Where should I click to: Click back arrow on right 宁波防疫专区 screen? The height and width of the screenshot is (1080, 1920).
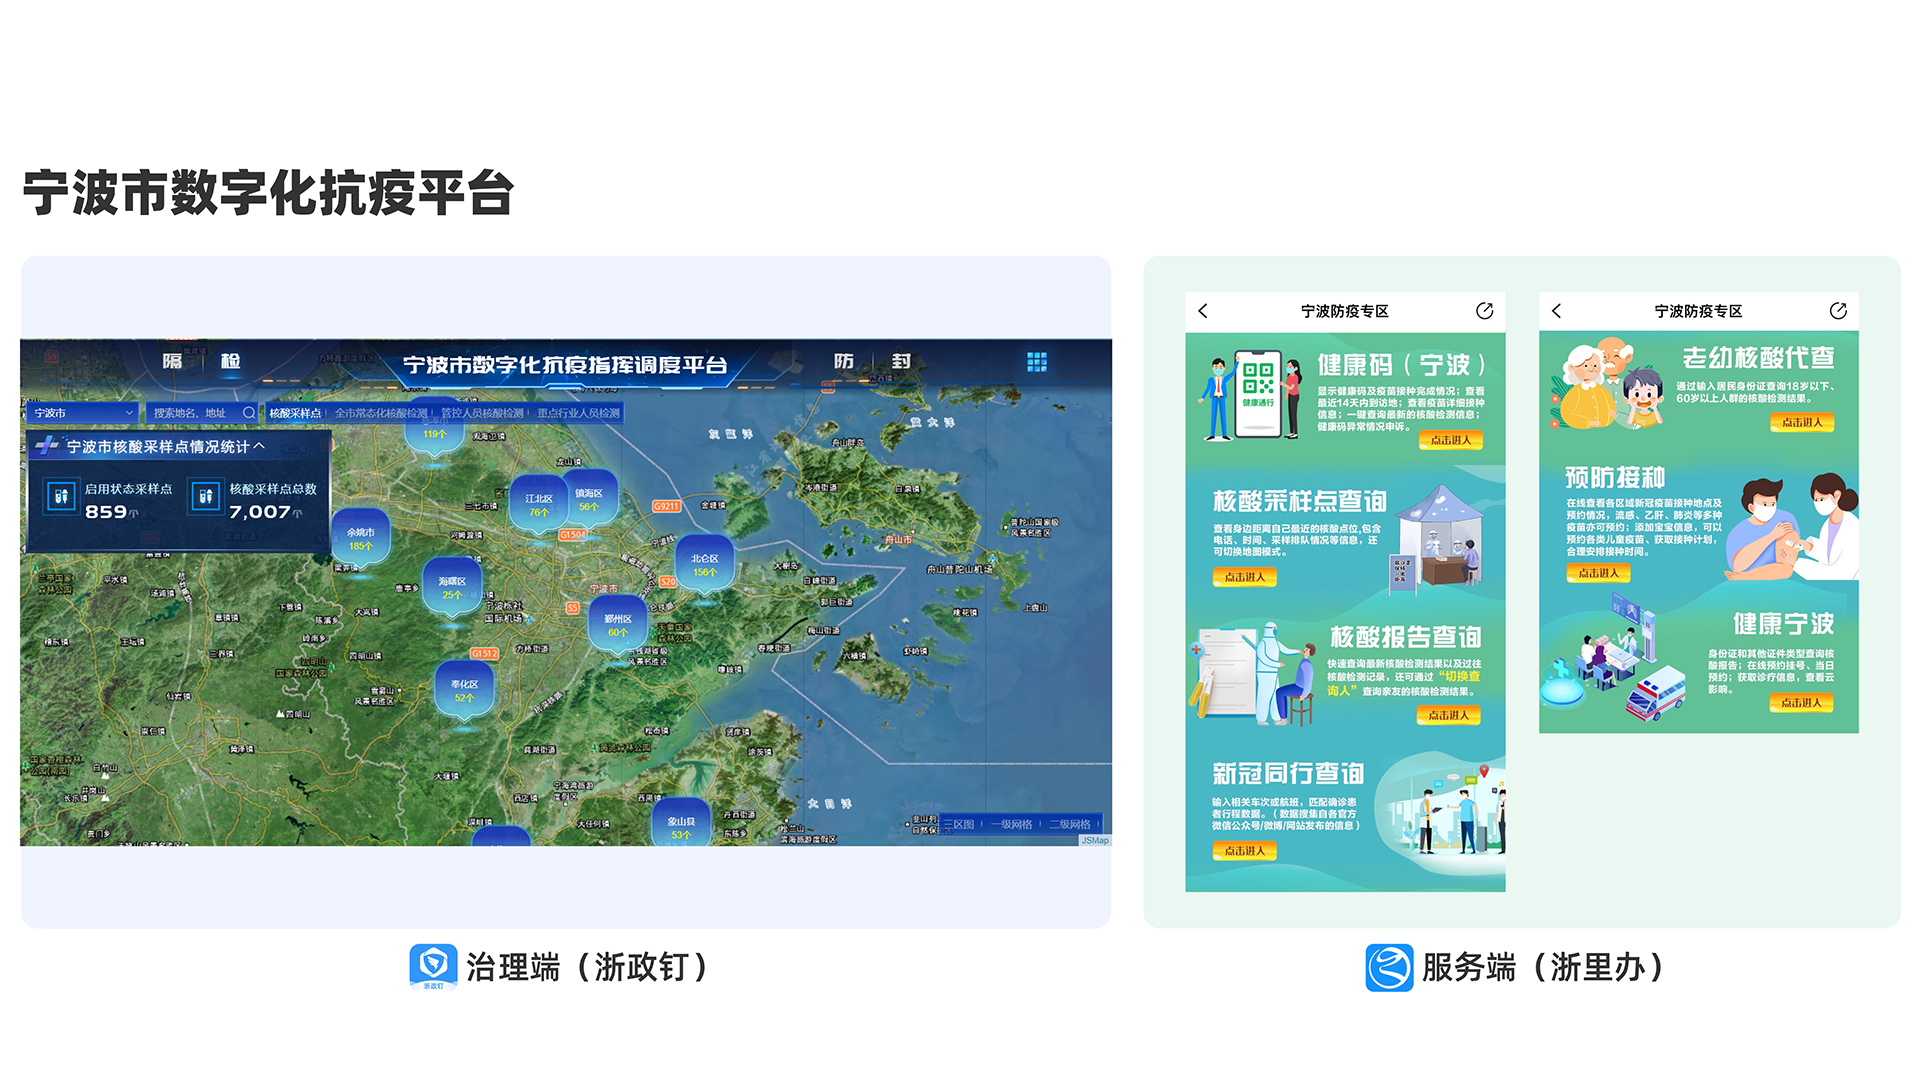click(1557, 311)
